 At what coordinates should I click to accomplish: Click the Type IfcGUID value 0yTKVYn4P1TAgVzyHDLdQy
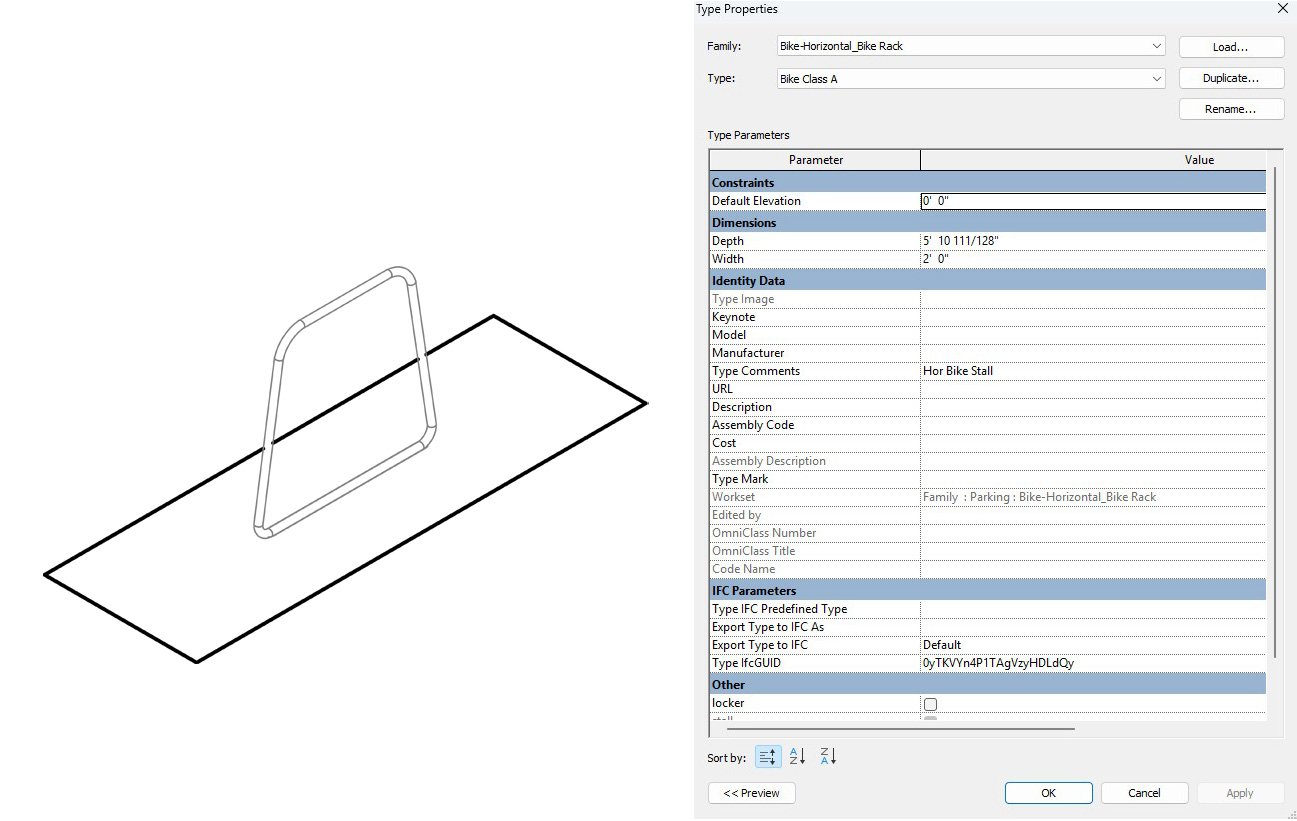[1093, 663]
